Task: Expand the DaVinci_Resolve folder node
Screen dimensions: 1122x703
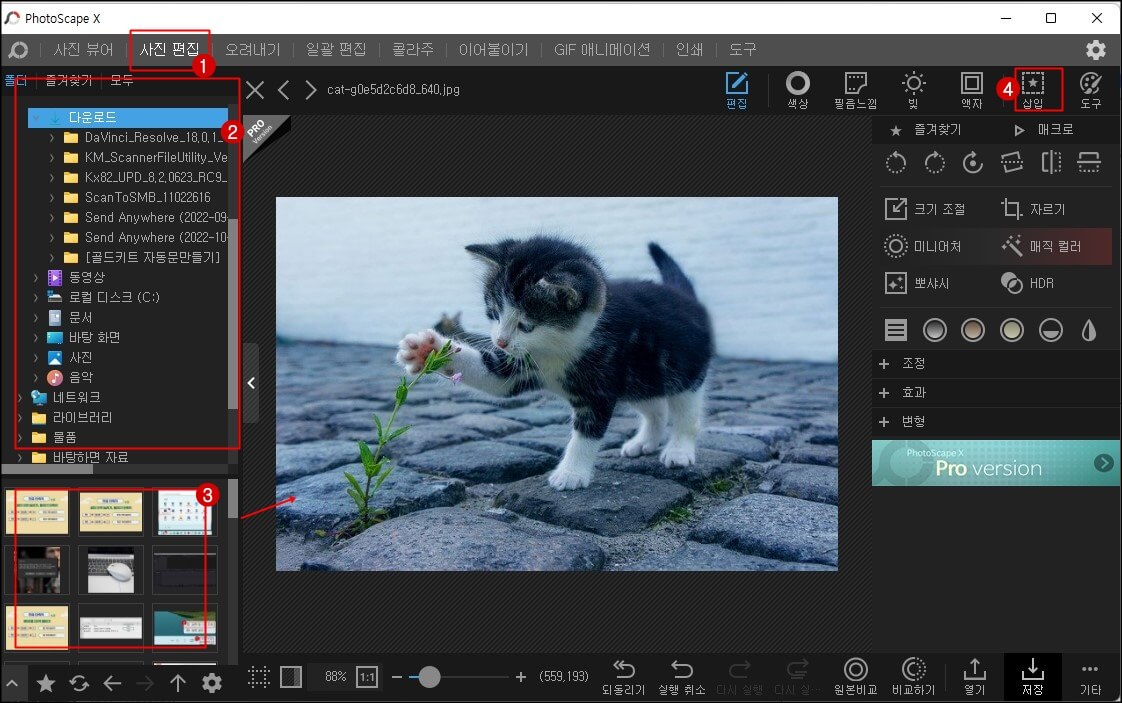Action: (52, 137)
